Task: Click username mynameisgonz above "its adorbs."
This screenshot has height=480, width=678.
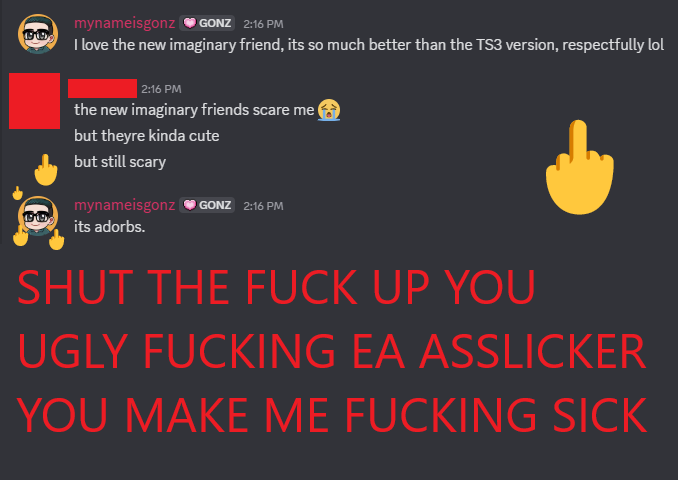Action: [125, 205]
